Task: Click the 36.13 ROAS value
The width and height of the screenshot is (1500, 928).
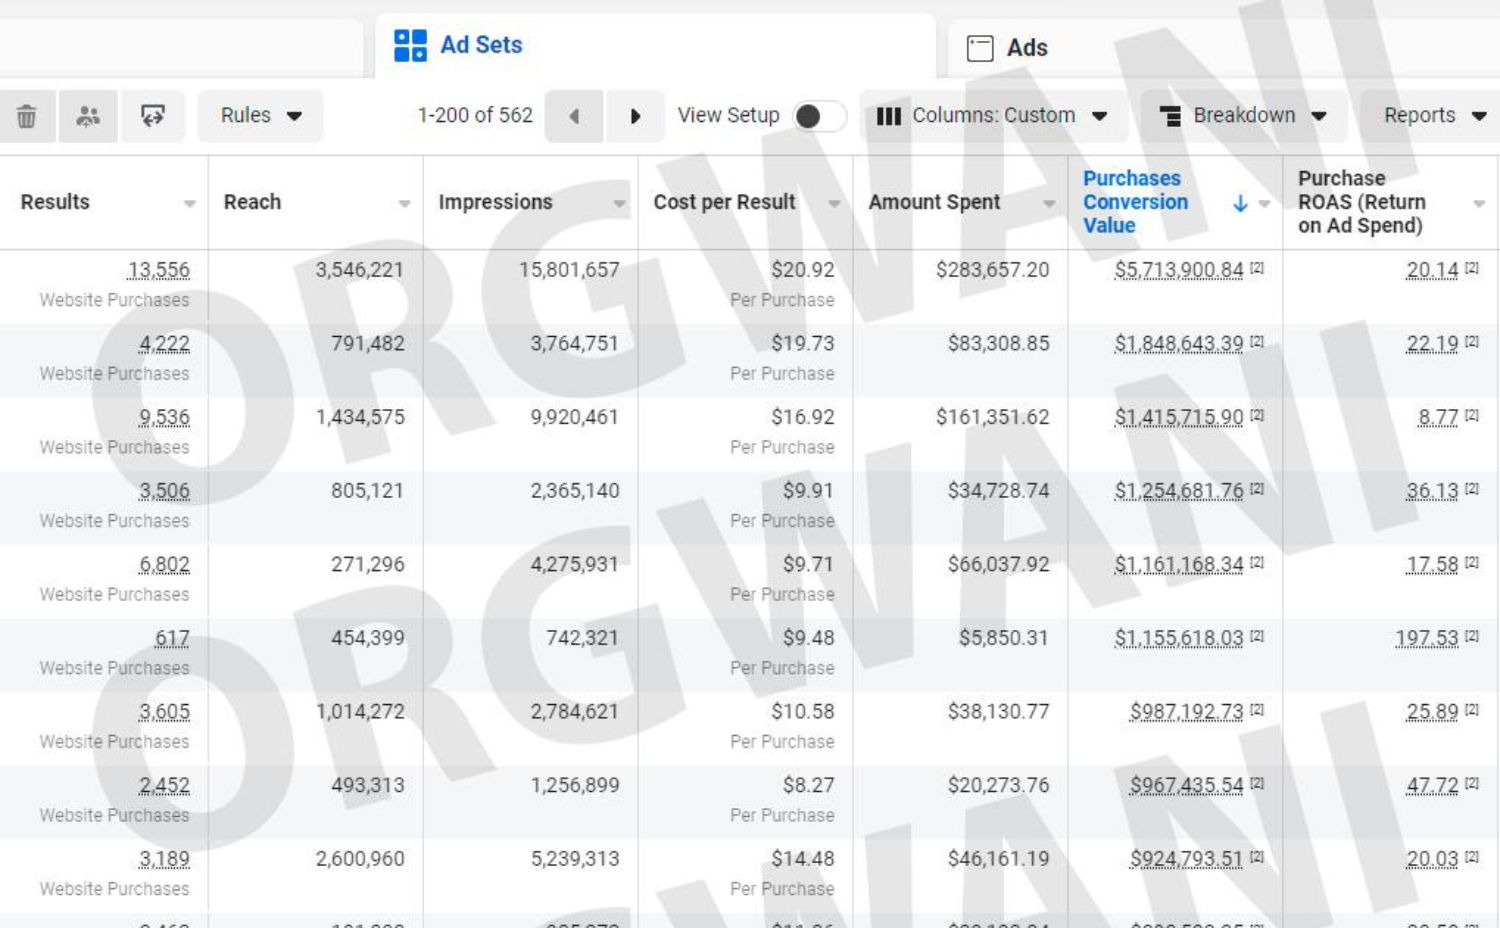Action: [1432, 491]
